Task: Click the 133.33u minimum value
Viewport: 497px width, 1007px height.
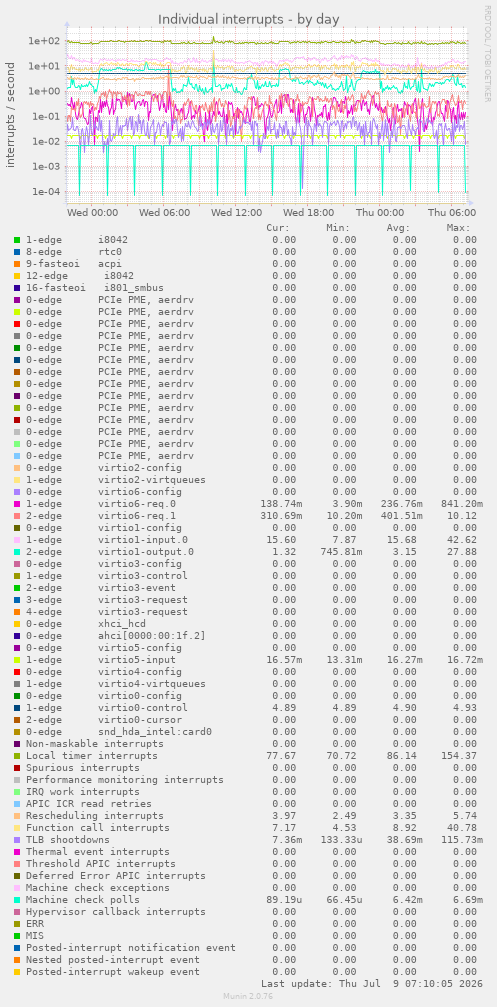Action: pos(341,839)
